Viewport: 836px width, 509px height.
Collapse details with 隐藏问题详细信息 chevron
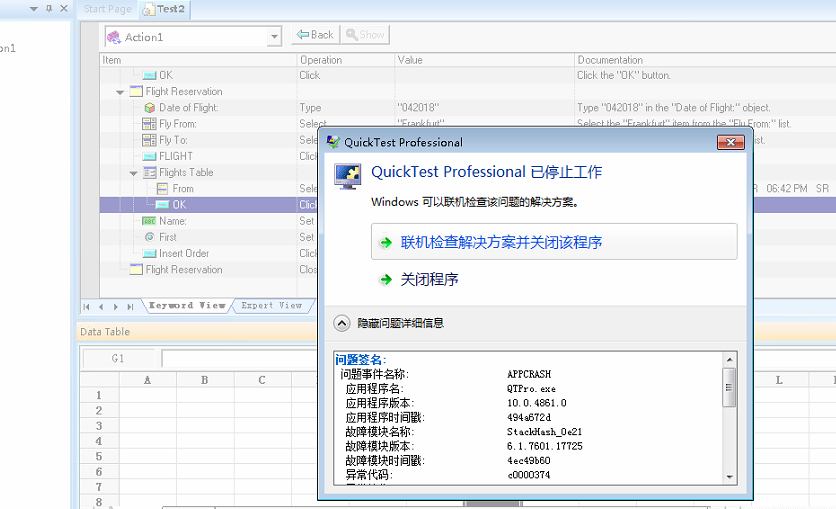tap(342, 323)
